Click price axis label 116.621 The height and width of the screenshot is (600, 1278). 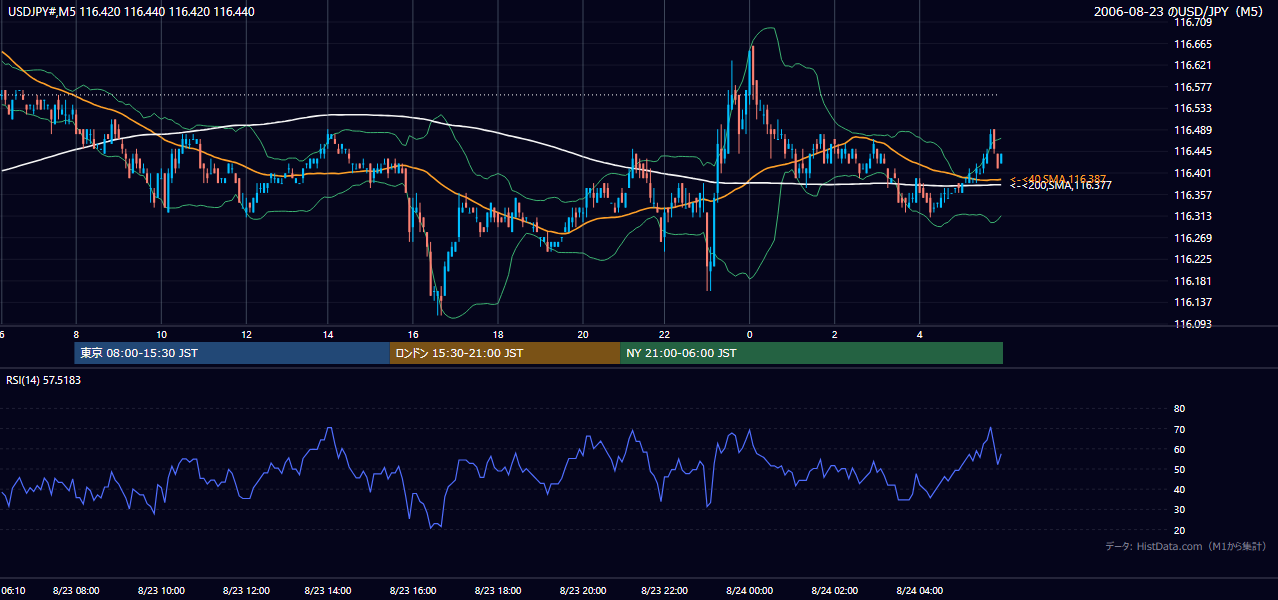1193,65
